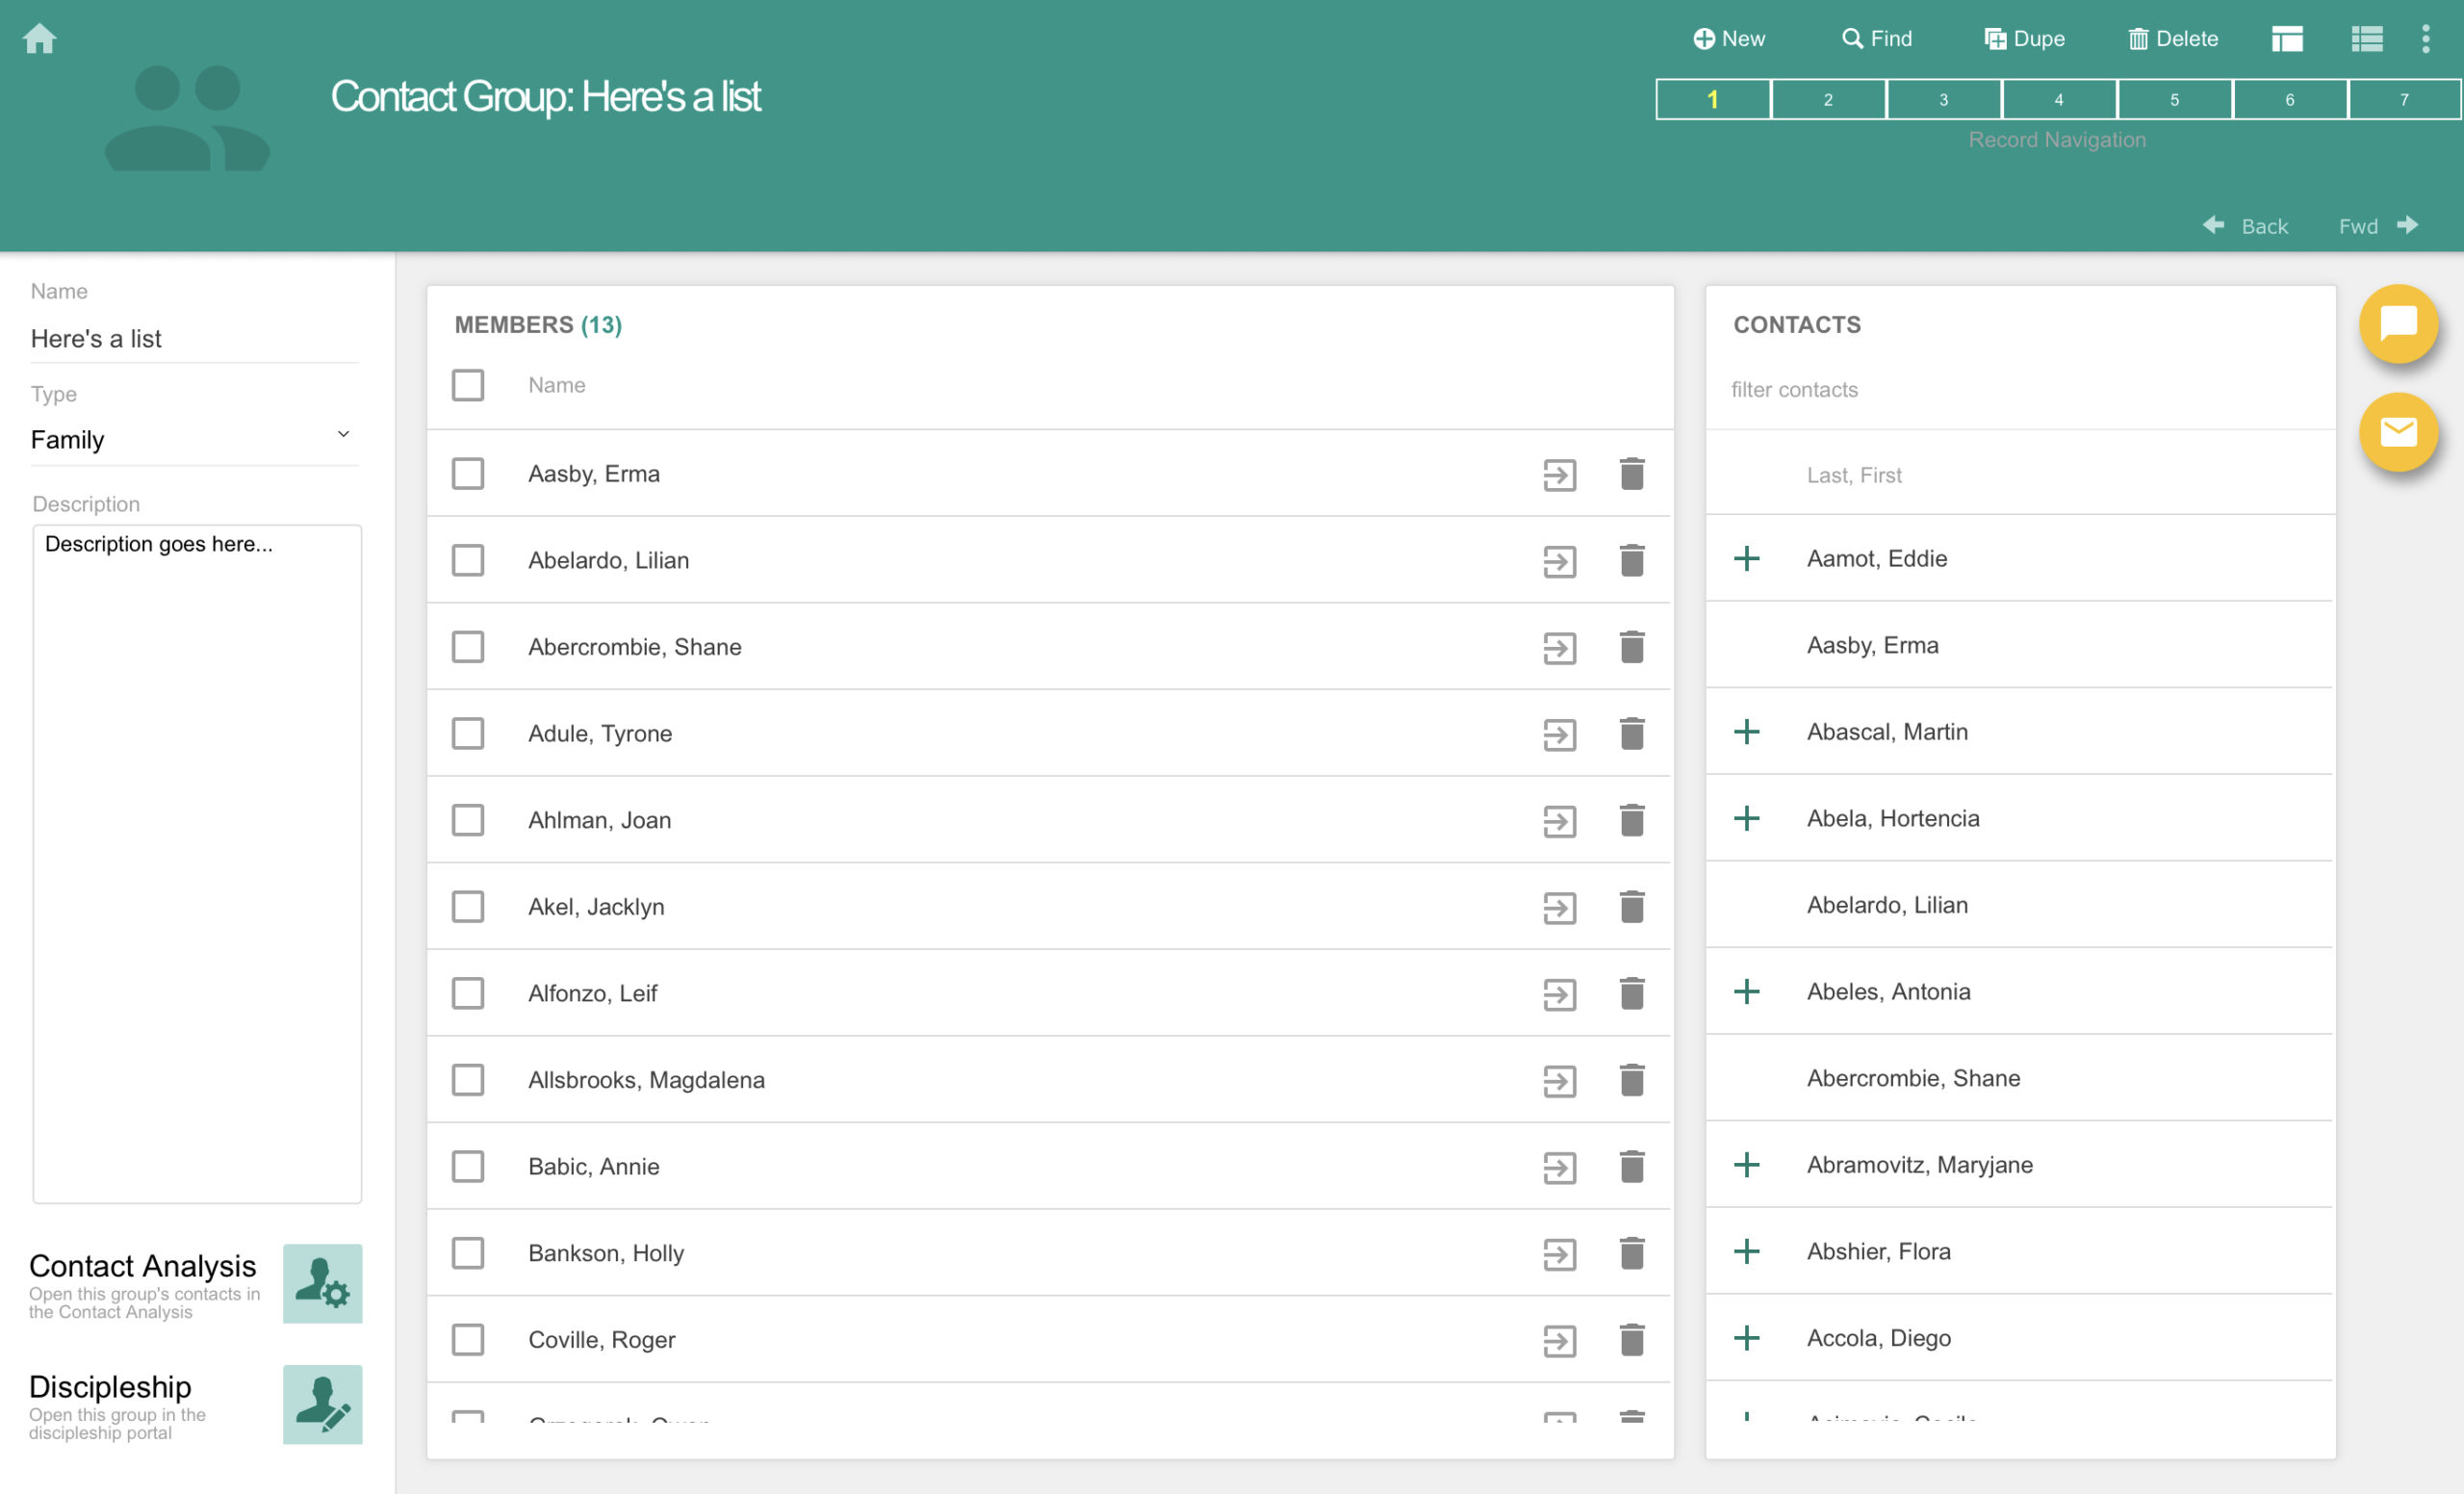Delete Aasby, Erma from members
This screenshot has width=2464, height=1494.
[1631, 474]
